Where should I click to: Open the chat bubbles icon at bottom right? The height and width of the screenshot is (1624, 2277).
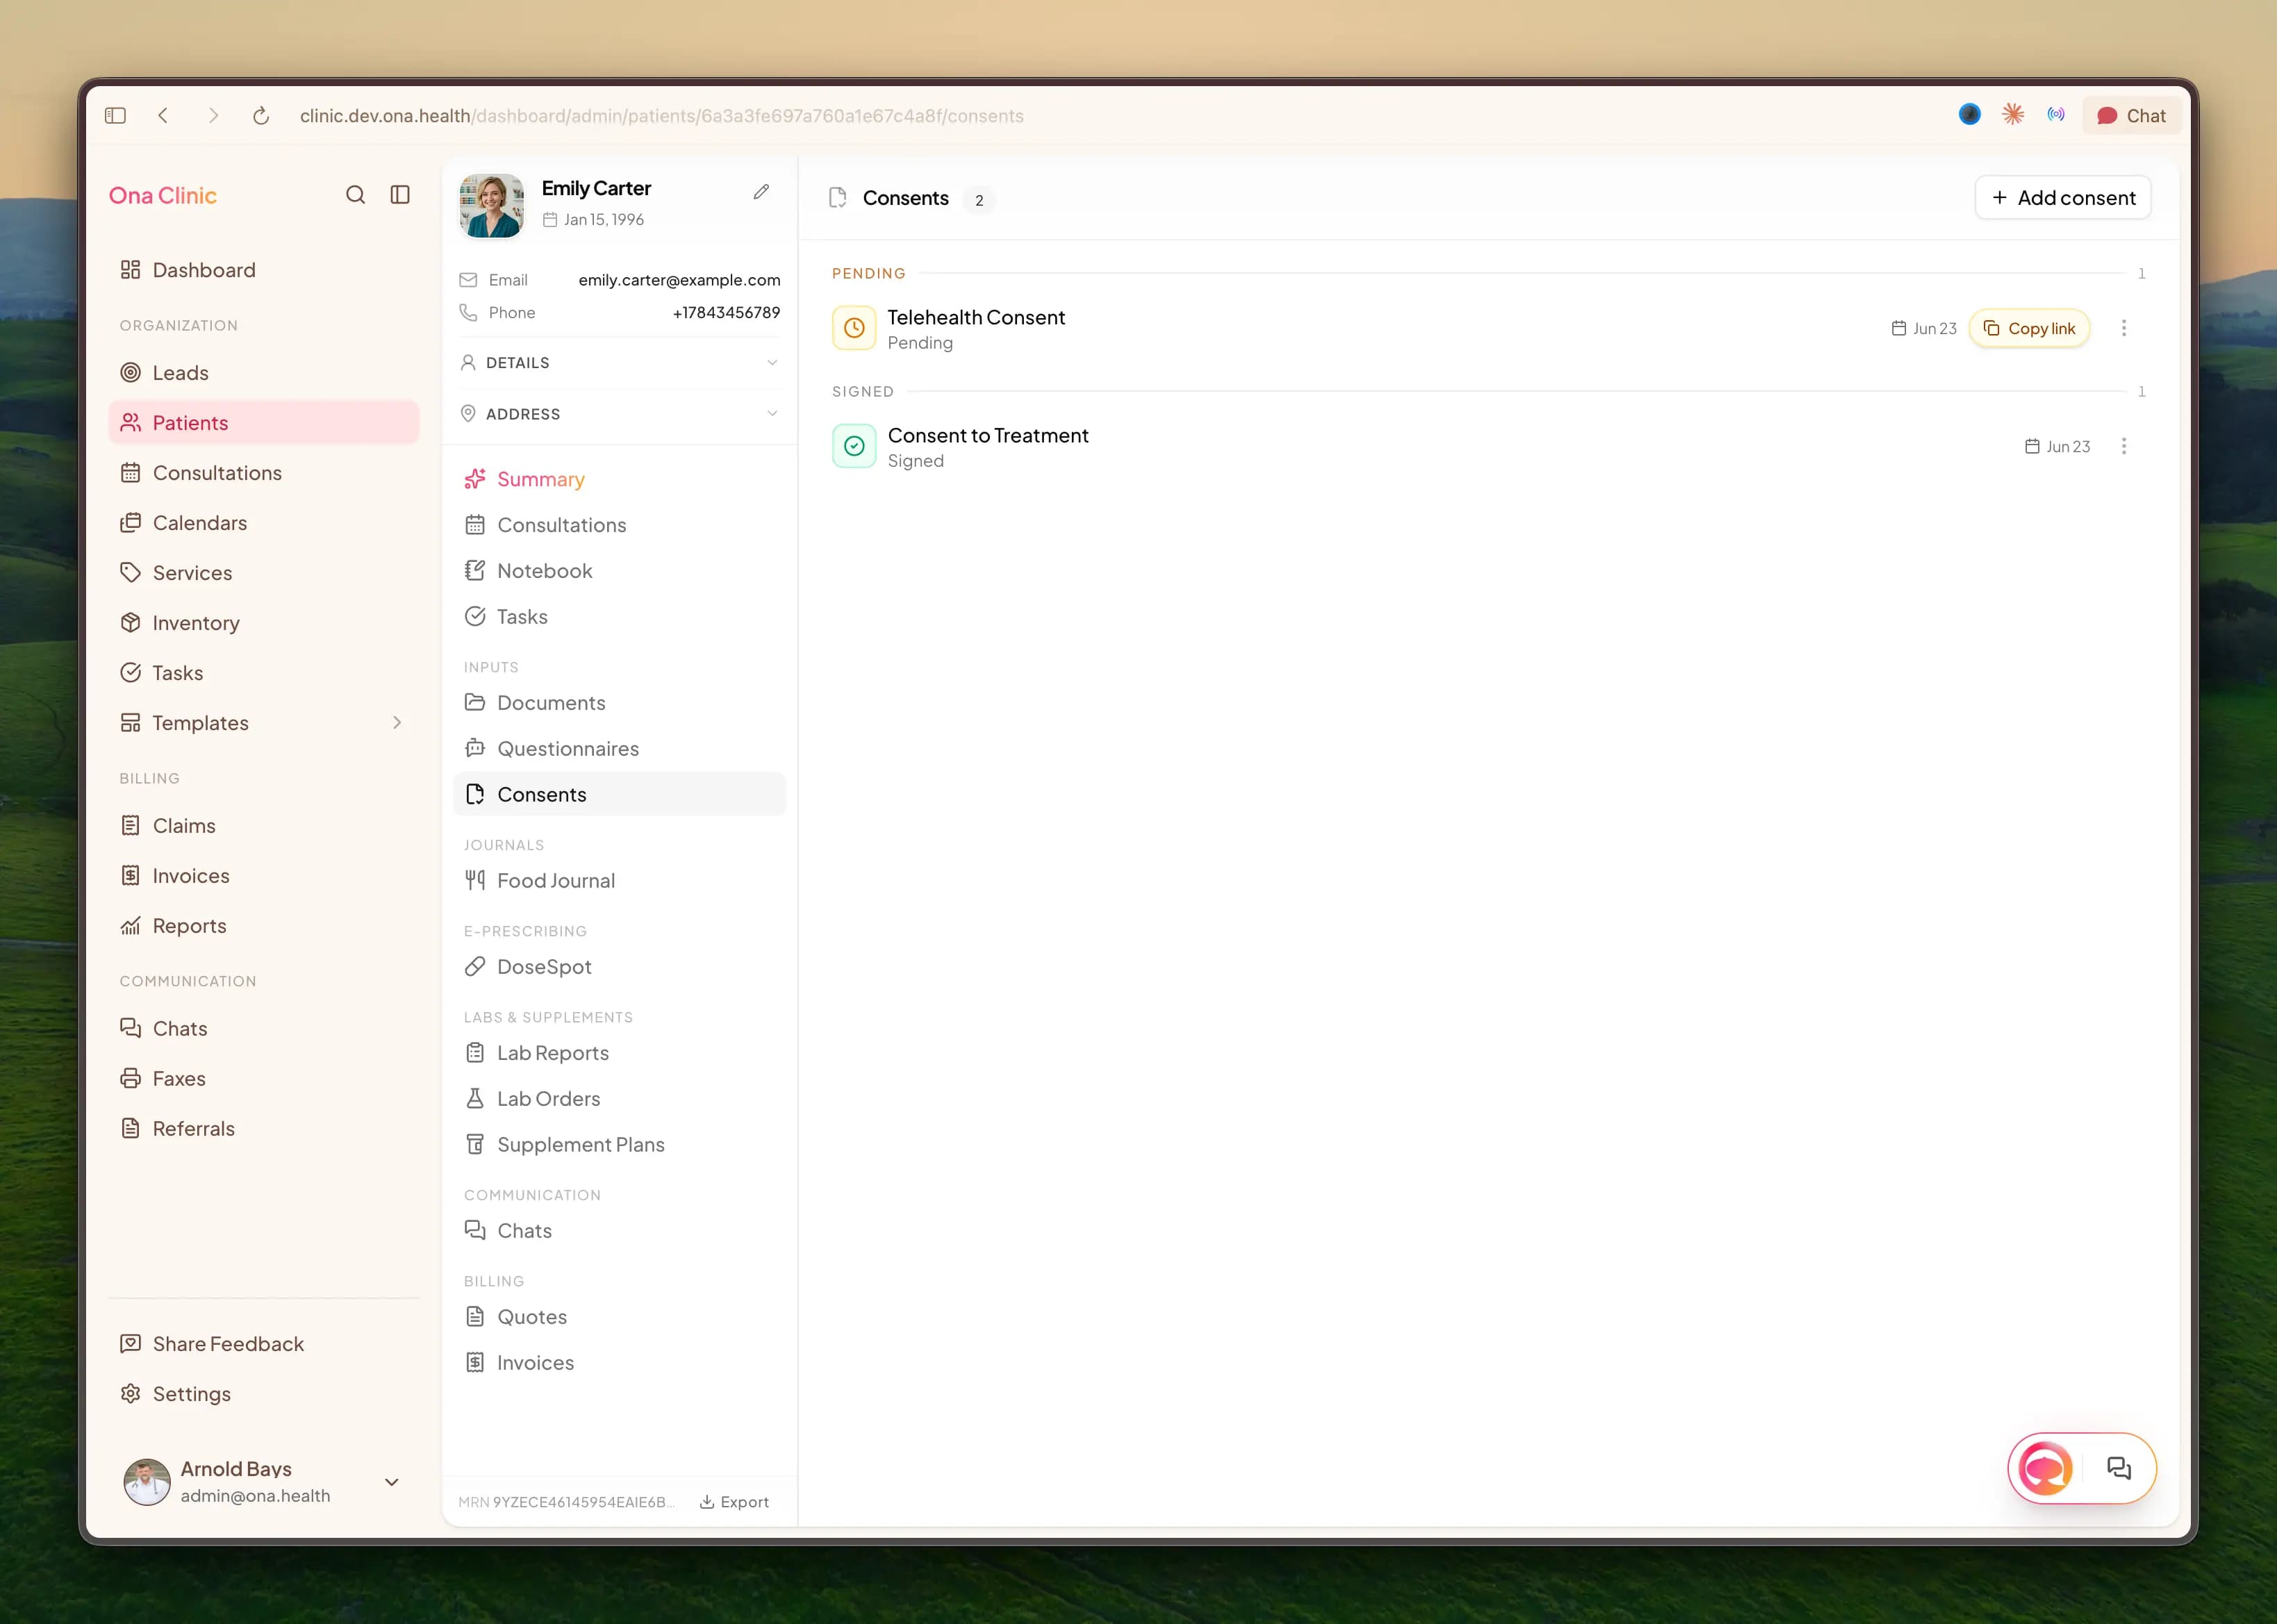[2119, 1468]
